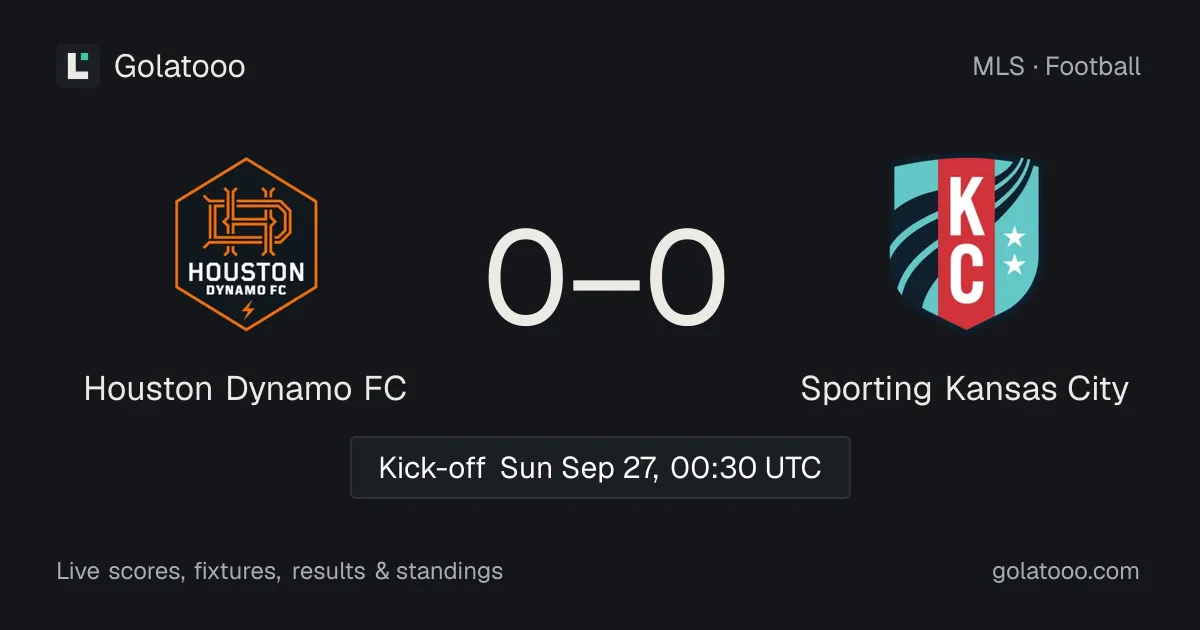
Task: Select the Houston Dynamo FC team name
Action: [245, 388]
